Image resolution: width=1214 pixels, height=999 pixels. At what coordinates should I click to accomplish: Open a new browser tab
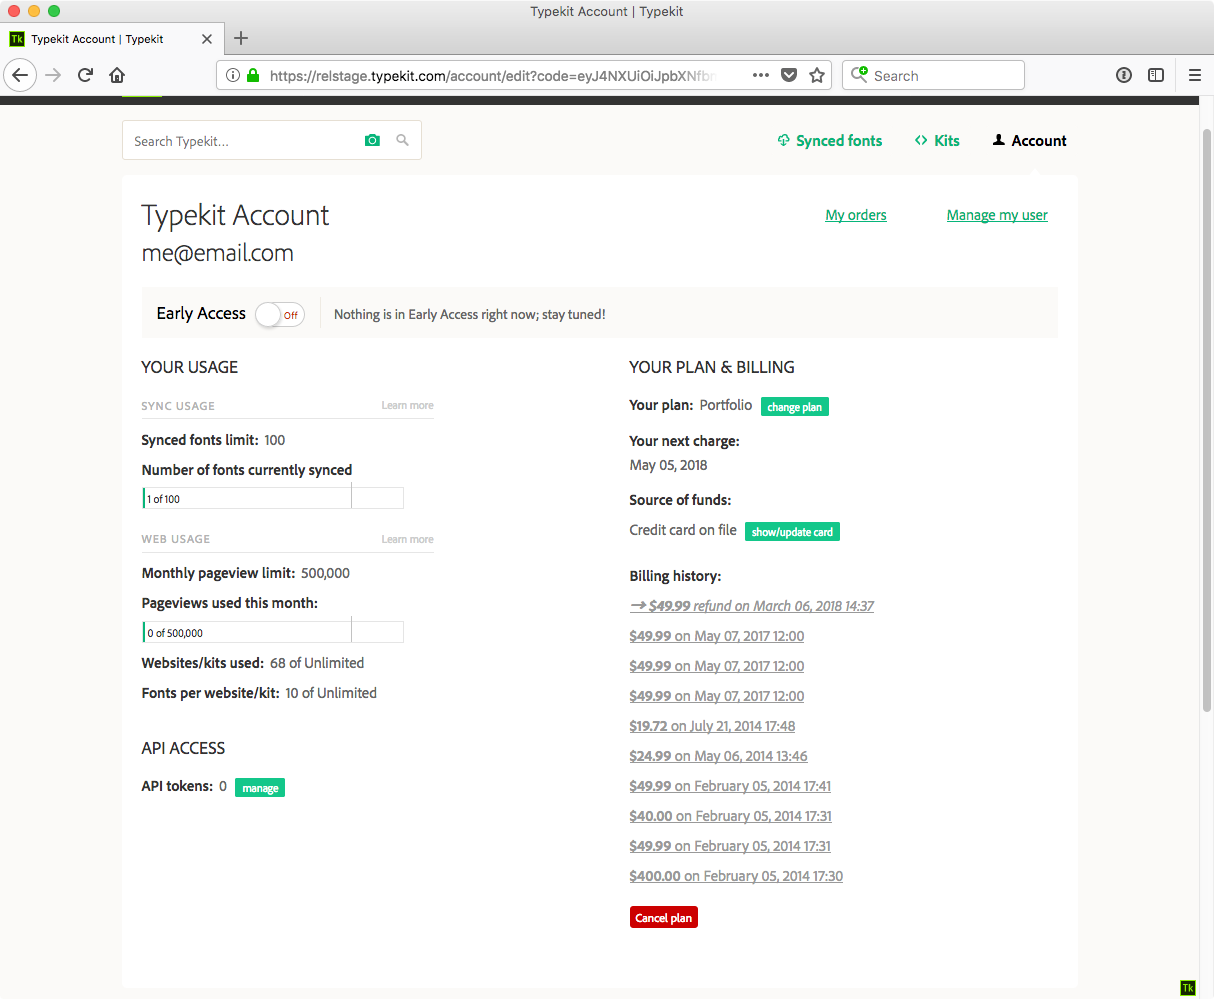[241, 39]
